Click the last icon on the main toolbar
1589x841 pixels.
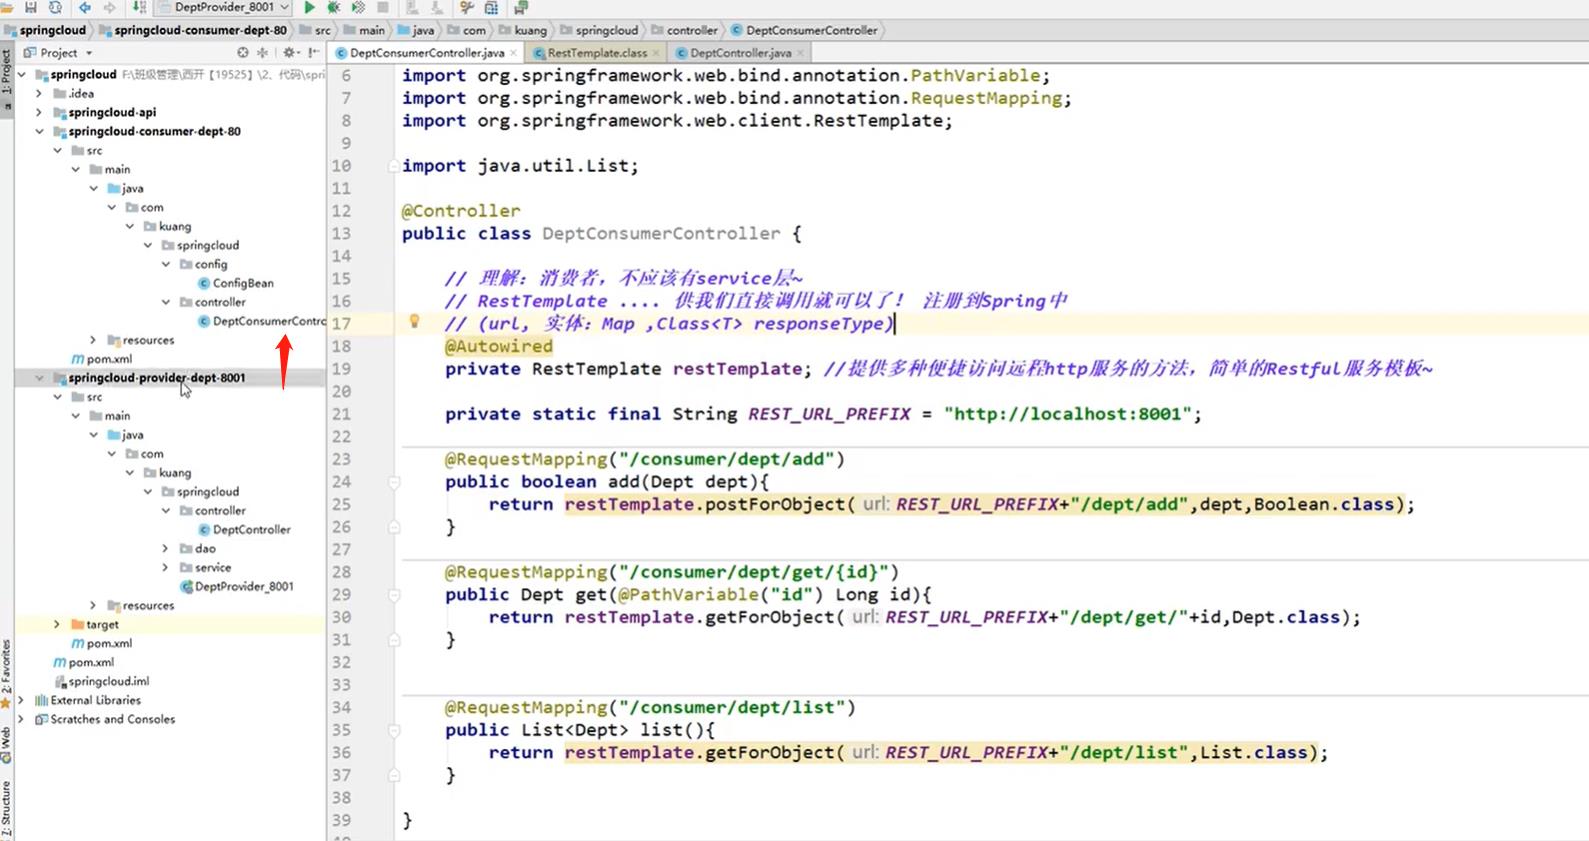coord(520,7)
